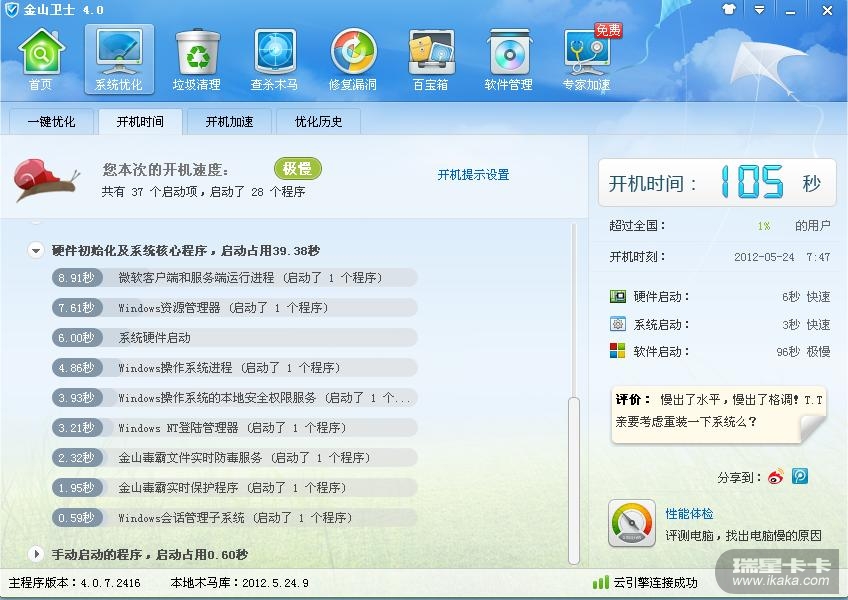Open 开机提示设置 link
Viewport: 848px width, 600px height.
473,175
